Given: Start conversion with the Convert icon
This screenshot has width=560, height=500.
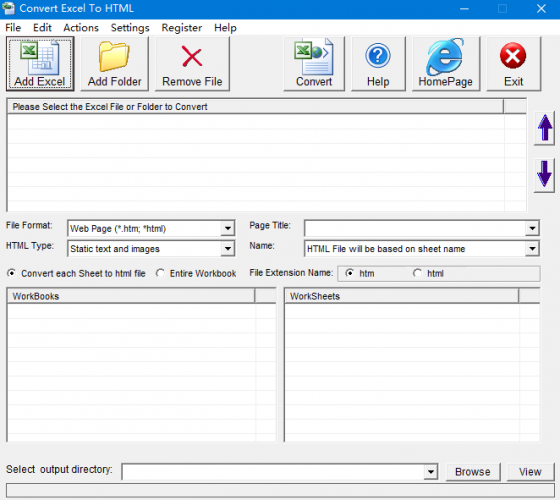Looking at the screenshot, I should pyautogui.click(x=314, y=64).
